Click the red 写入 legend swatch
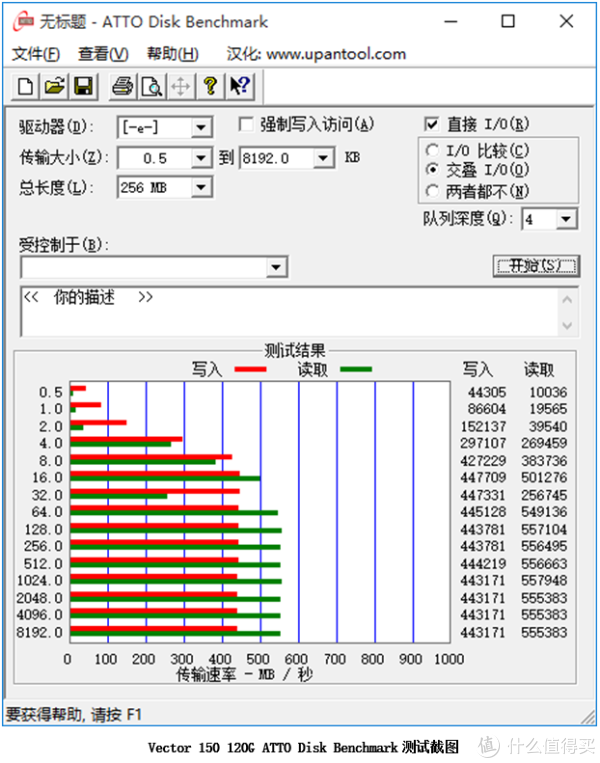 pyautogui.click(x=250, y=369)
